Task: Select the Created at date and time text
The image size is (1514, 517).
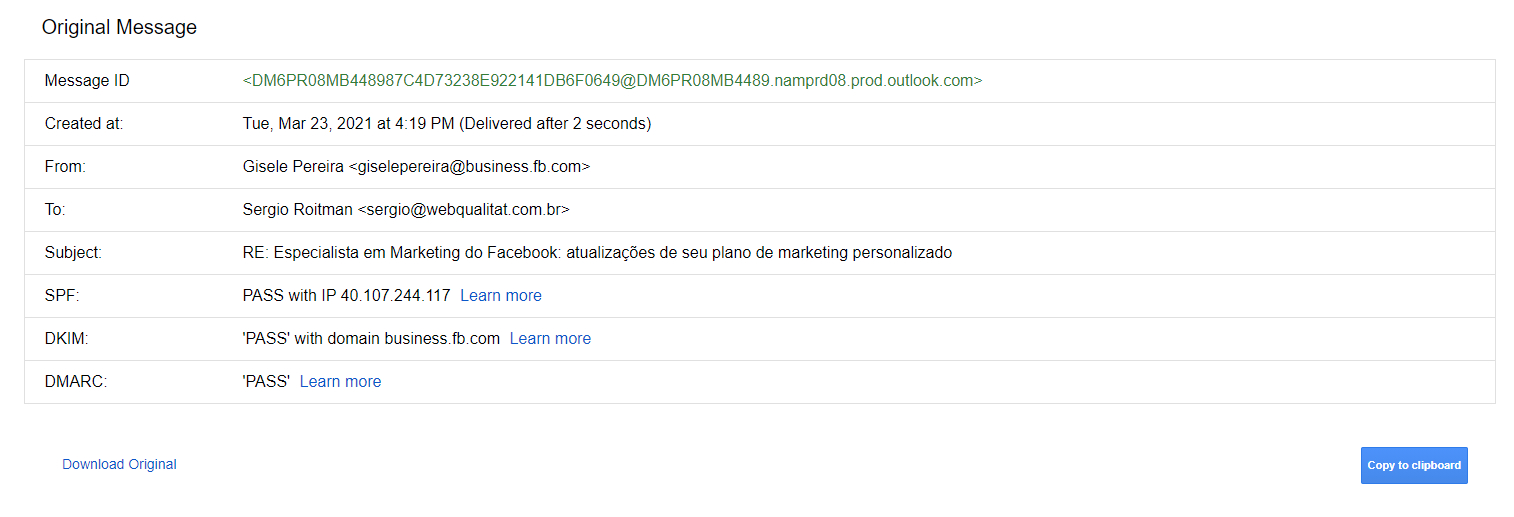Action: tap(446, 124)
